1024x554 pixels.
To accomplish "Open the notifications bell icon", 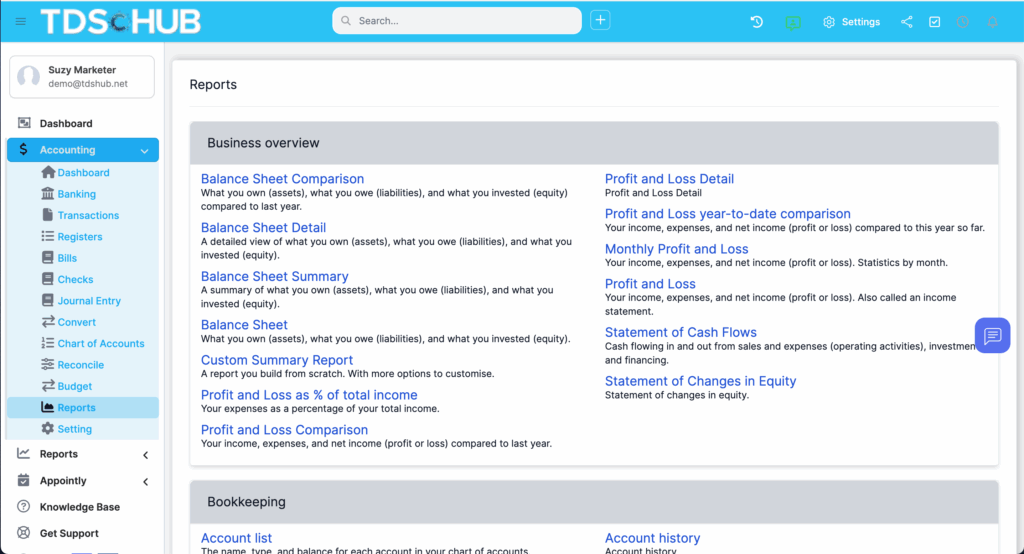I will (x=992, y=21).
